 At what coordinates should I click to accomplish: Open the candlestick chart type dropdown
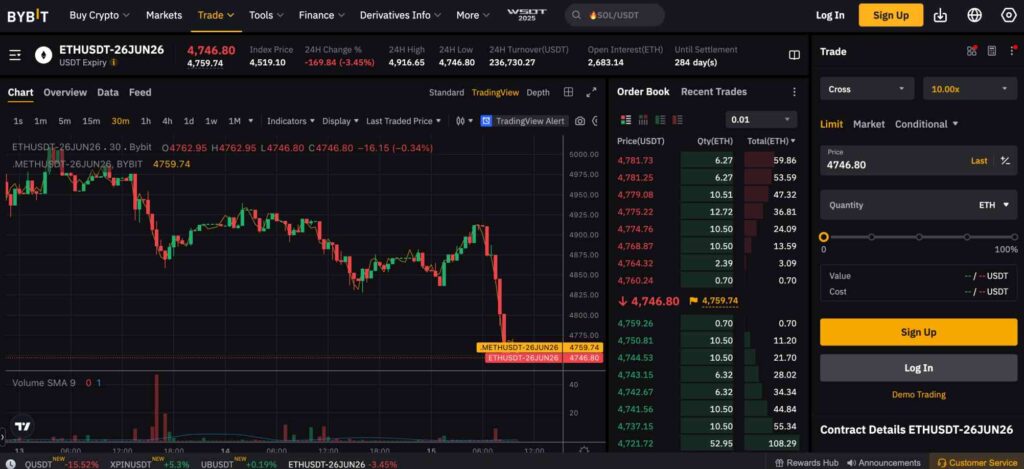pos(464,121)
